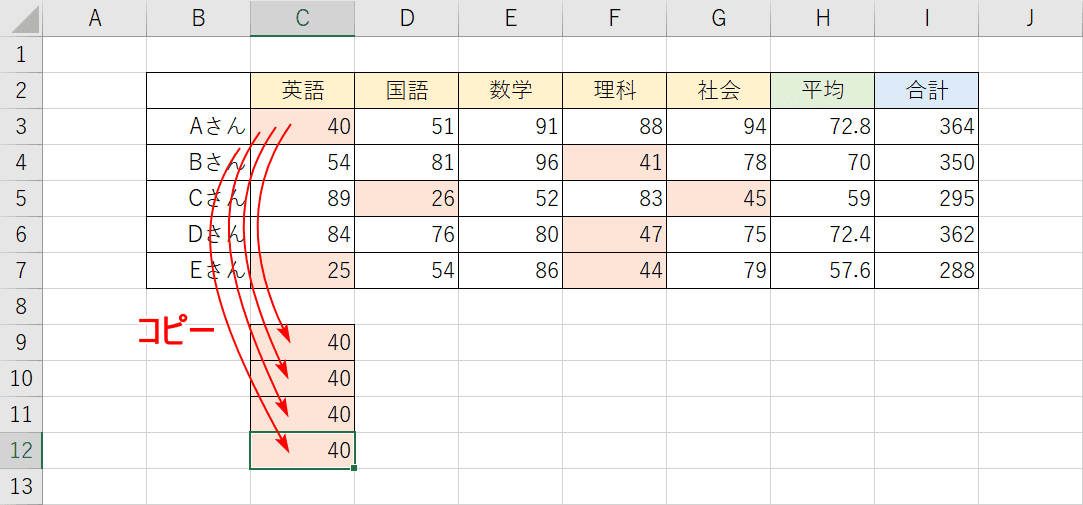Select row 11 header
This screenshot has height=505, width=1083.
[x=21, y=415]
